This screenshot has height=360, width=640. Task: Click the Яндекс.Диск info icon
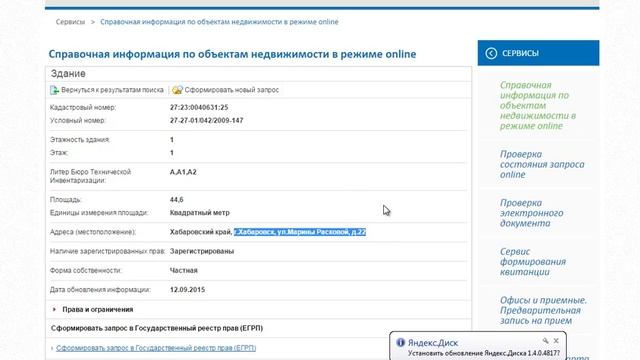[x=400, y=342]
